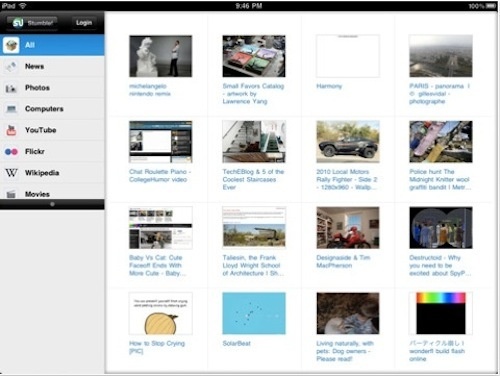Open Living naturally with pets link

(x=345, y=351)
